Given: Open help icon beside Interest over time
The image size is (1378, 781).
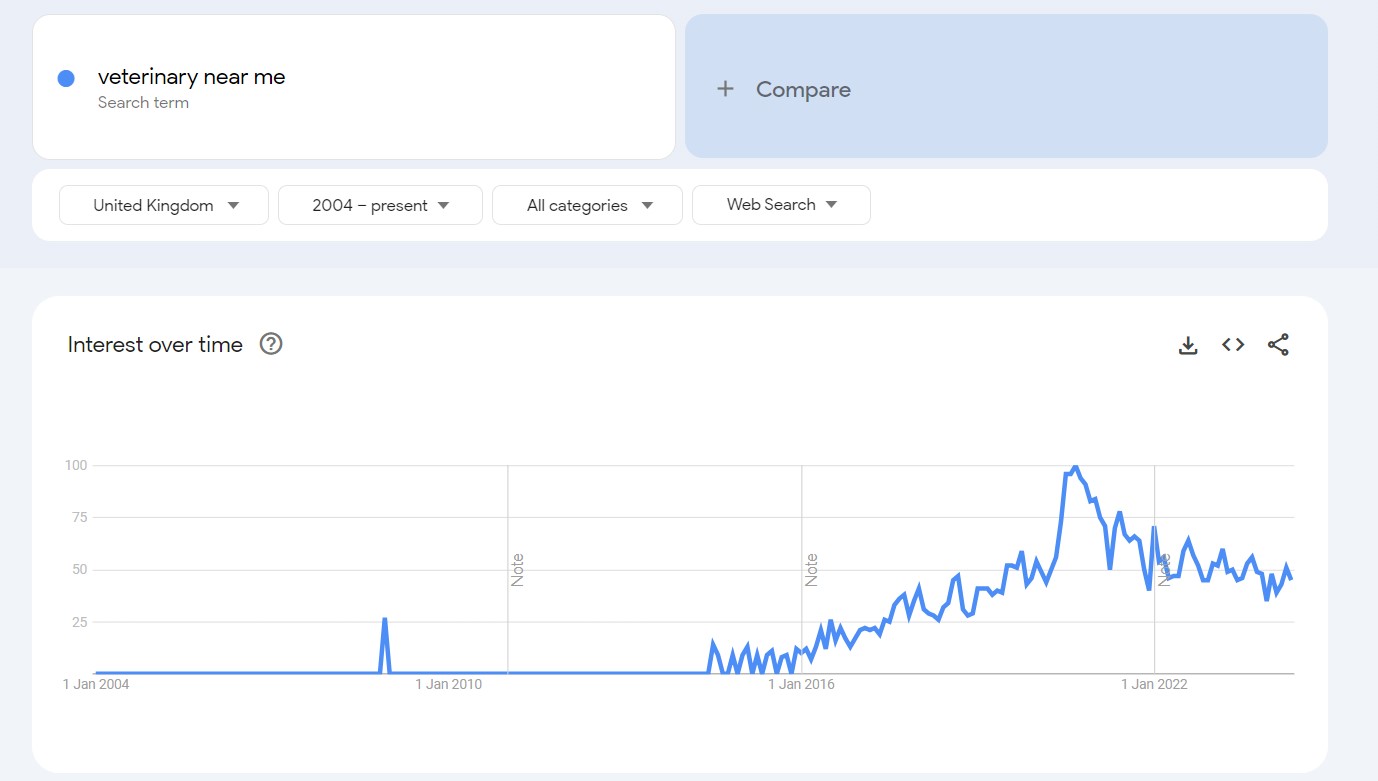Looking at the screenshot, I should tap(271, 344).
